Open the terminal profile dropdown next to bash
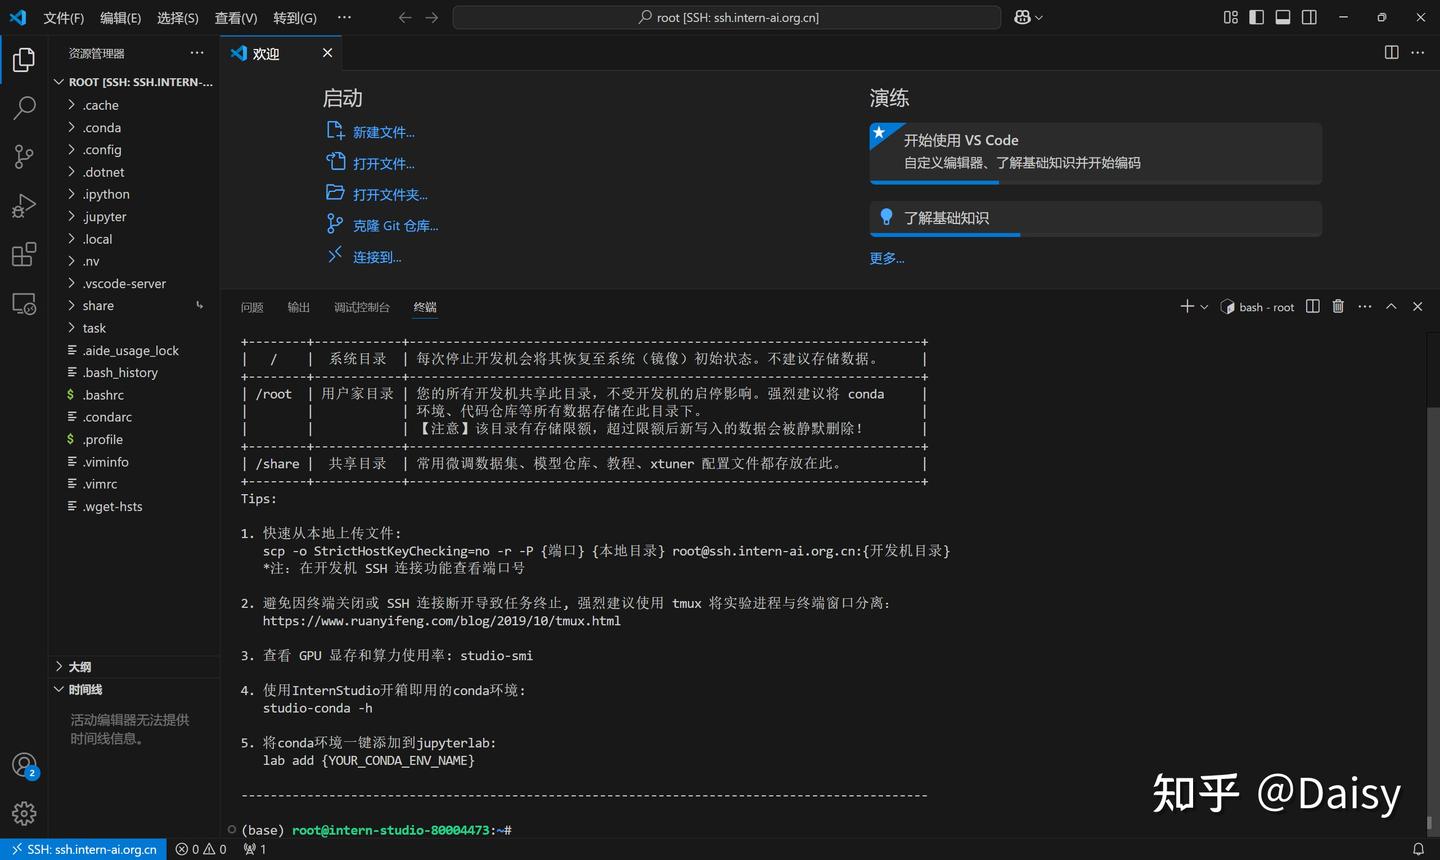1440x860 pixels. [x=1203, y=307]
